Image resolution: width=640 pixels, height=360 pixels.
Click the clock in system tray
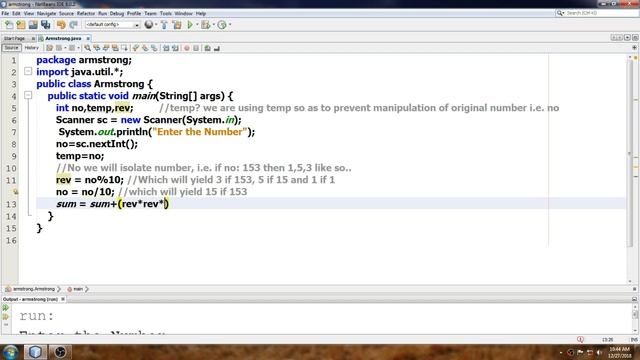click(x=619, y=352)
